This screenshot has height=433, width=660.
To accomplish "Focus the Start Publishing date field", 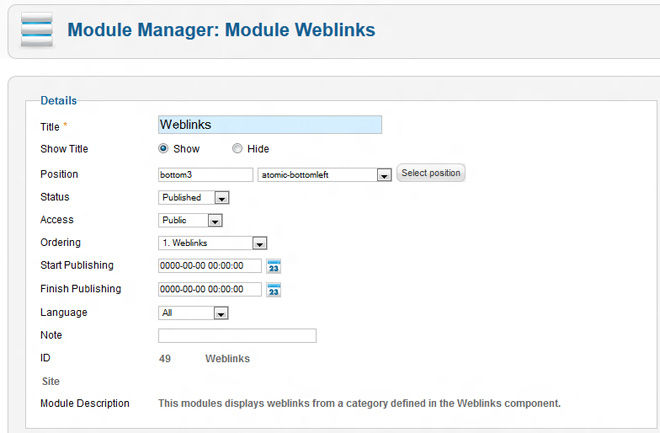I will 209,266.
